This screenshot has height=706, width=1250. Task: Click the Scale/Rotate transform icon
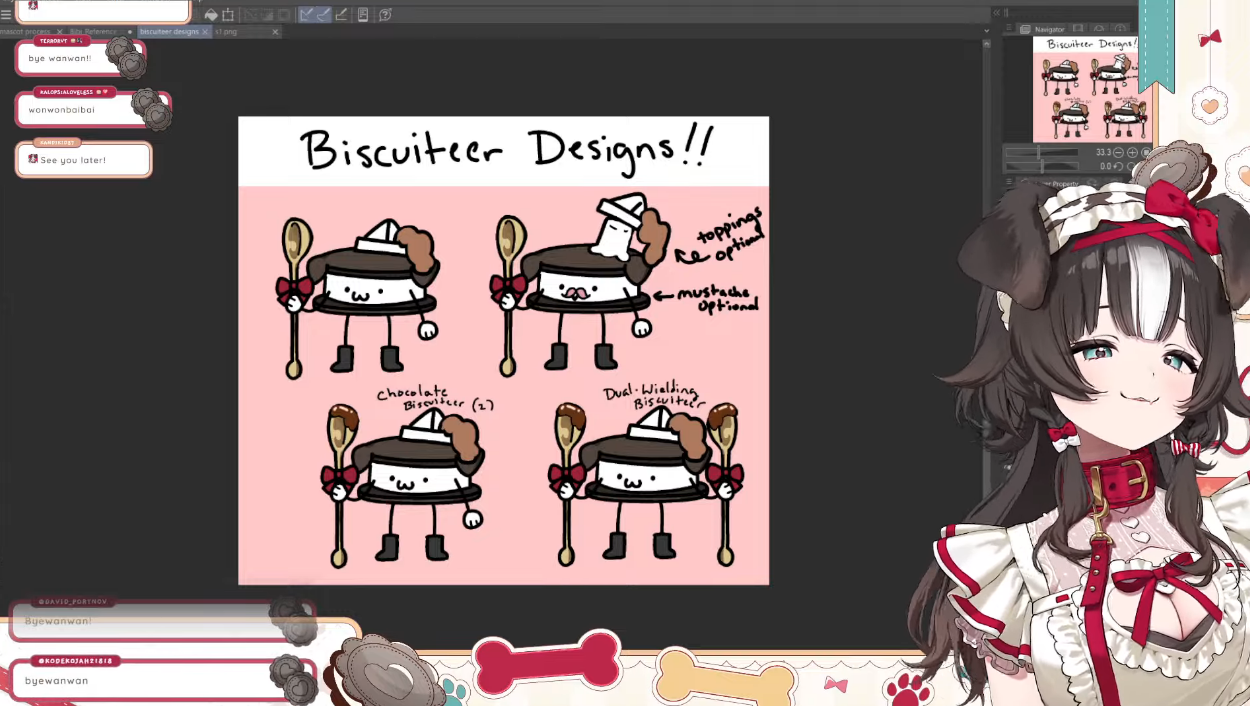[x=228, y=15]
